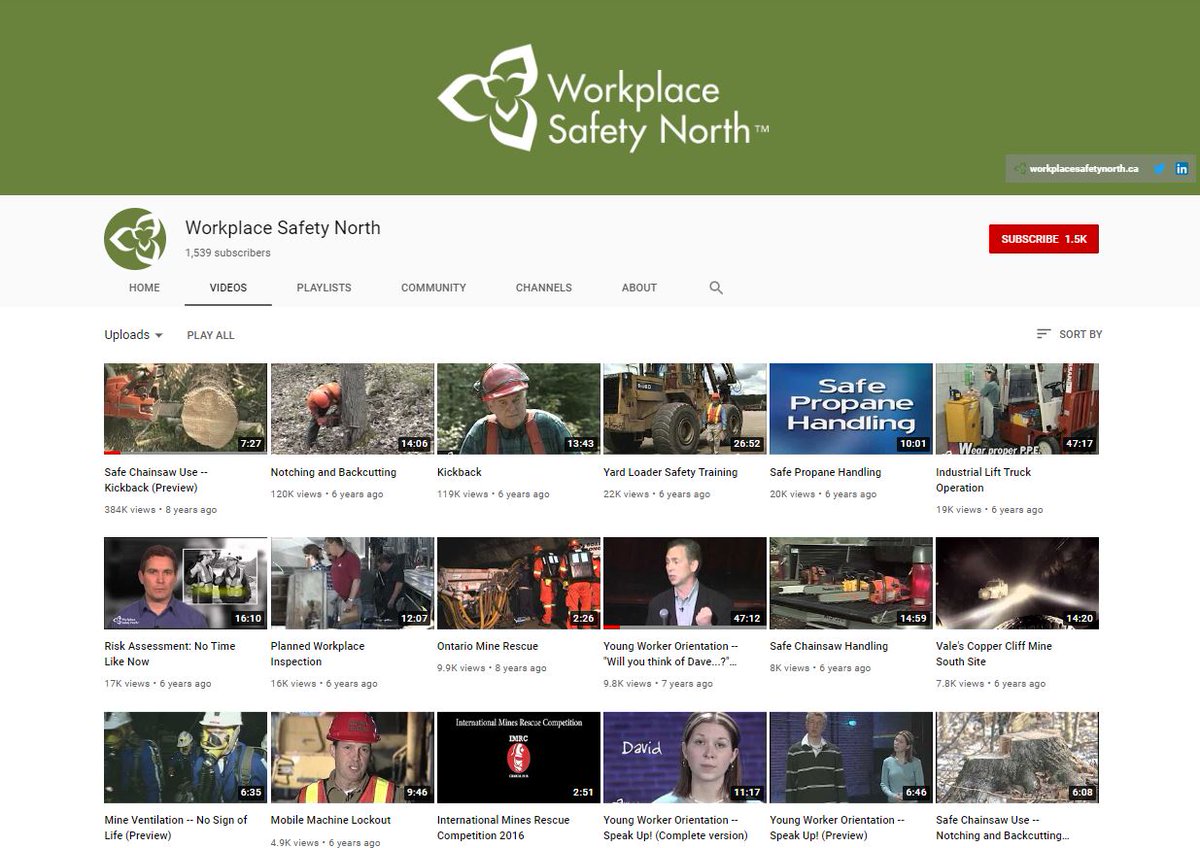This screenshot has height=848, width=1200.
Task: Click the red Subscribe 1.5K button
Action: (1043, 239)
